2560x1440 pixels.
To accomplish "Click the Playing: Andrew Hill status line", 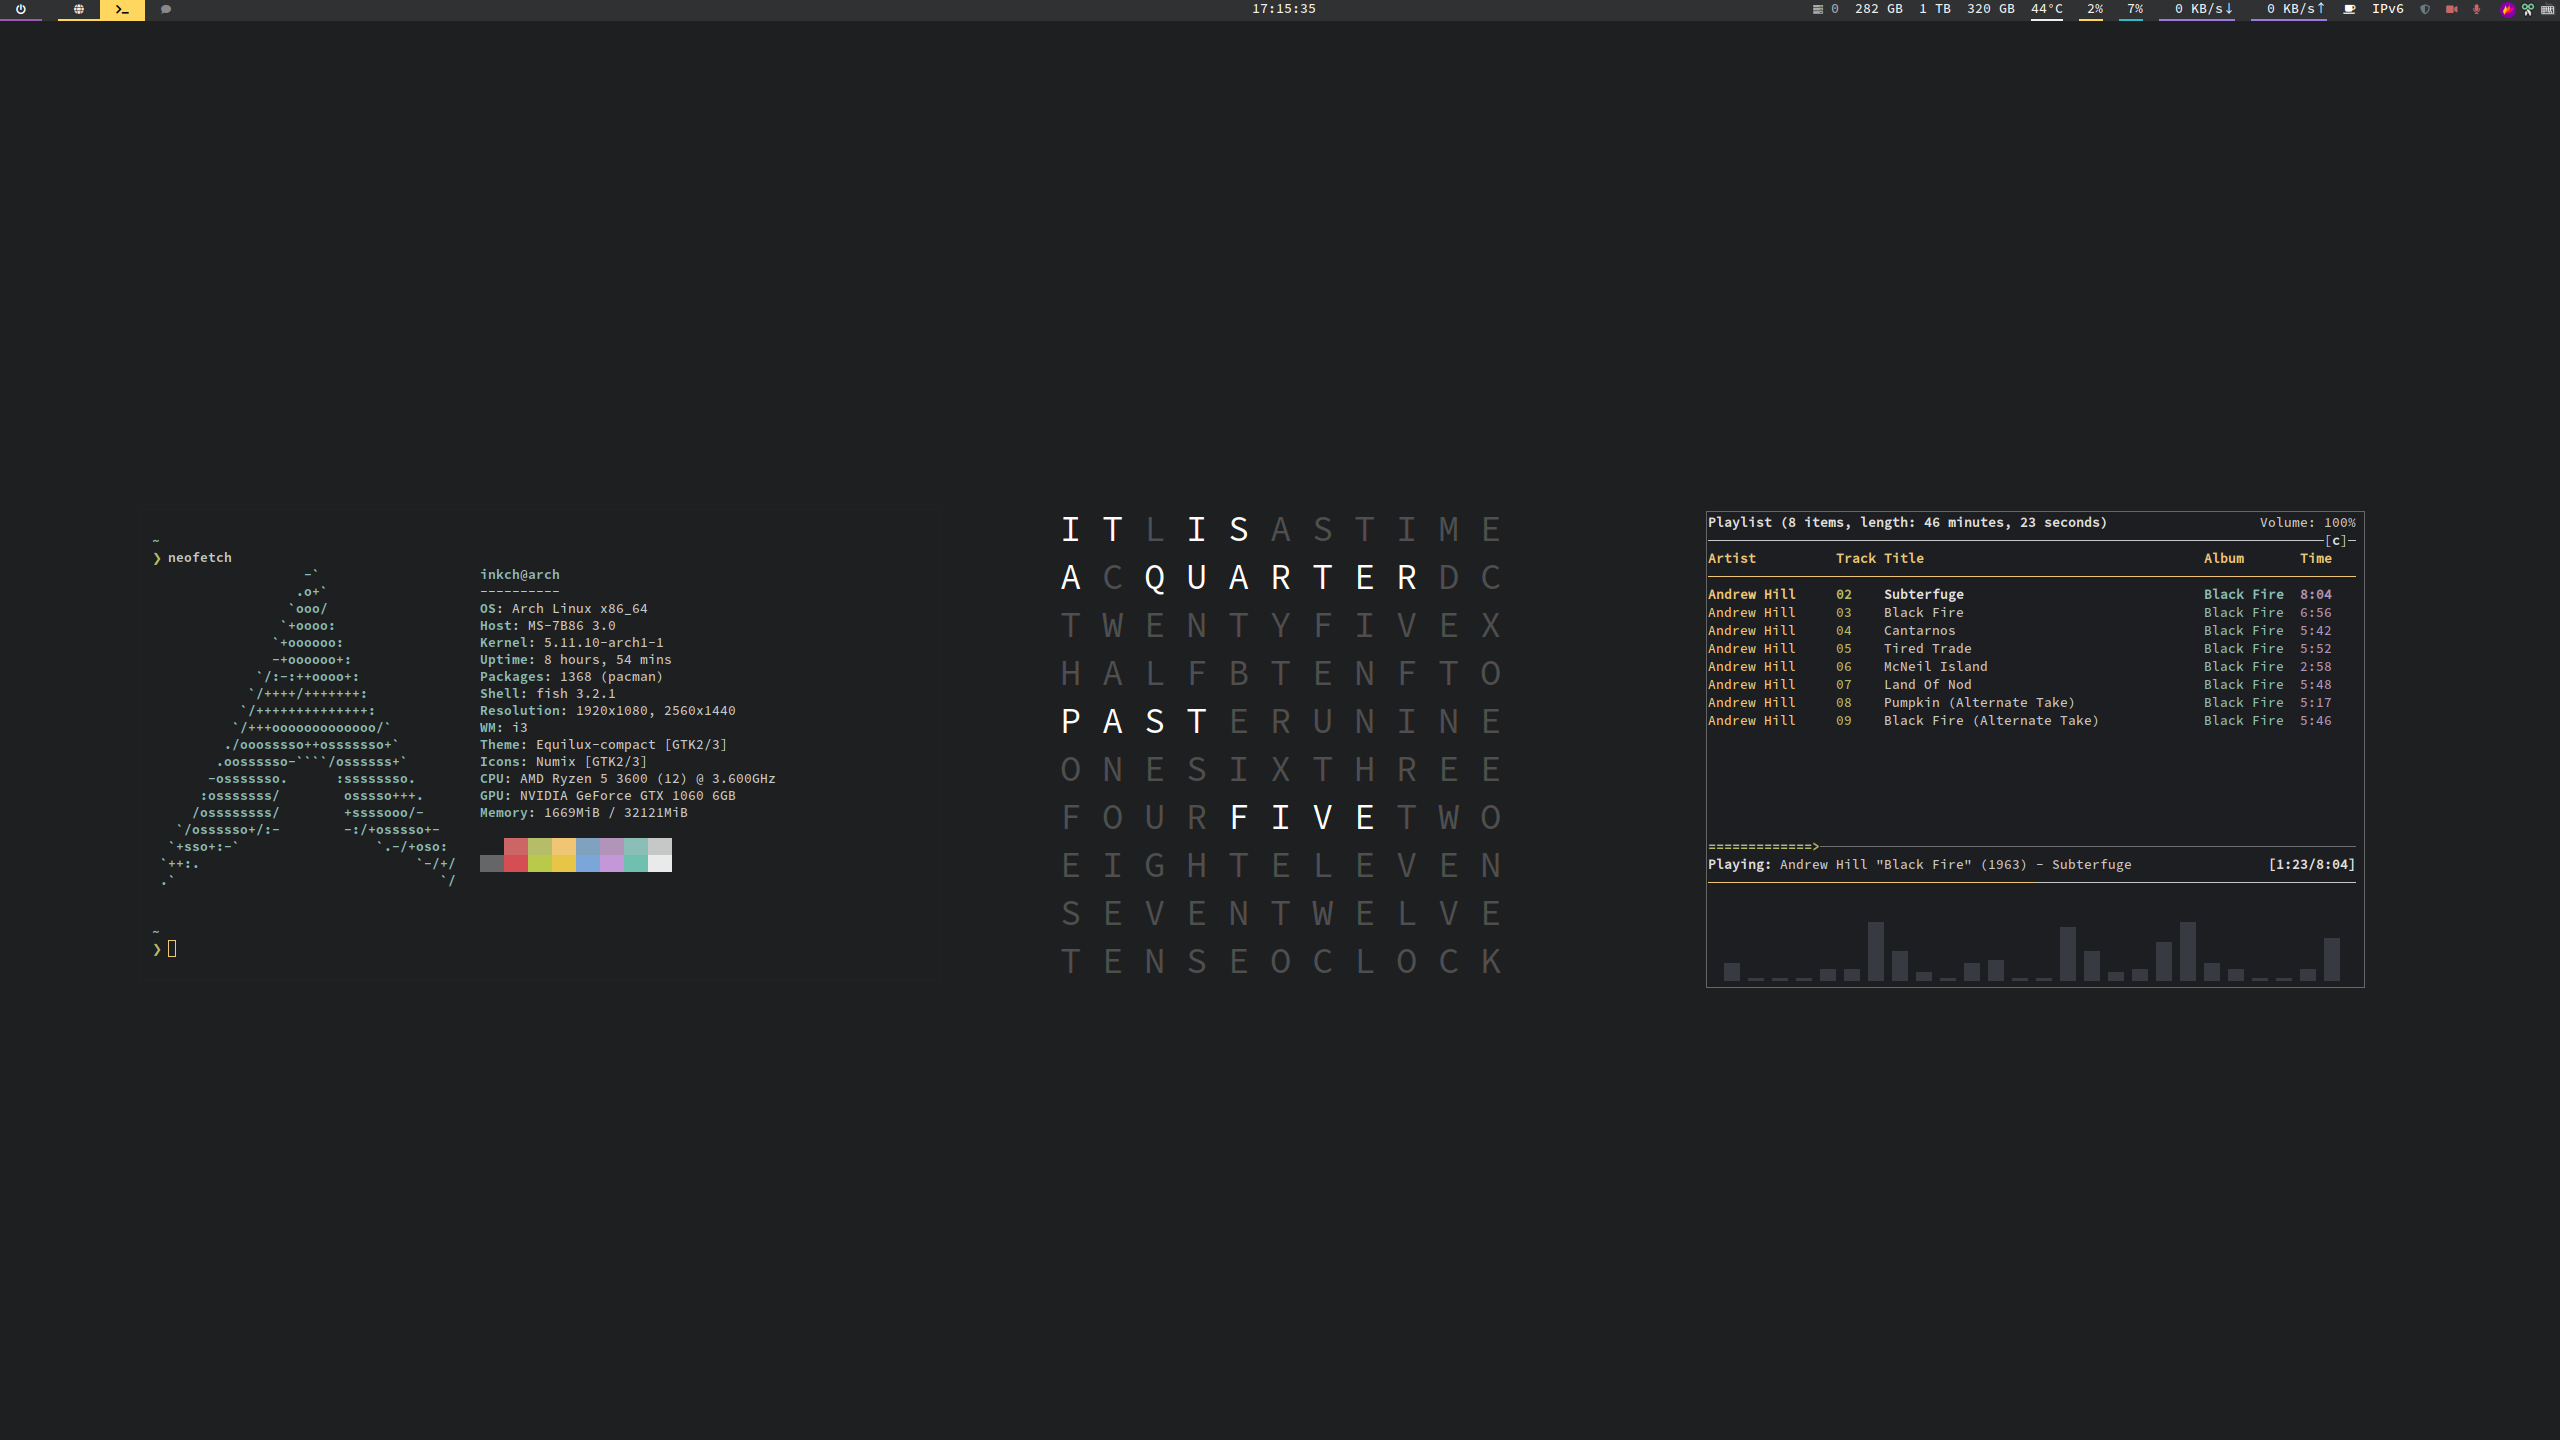I will coord(1919,864).
